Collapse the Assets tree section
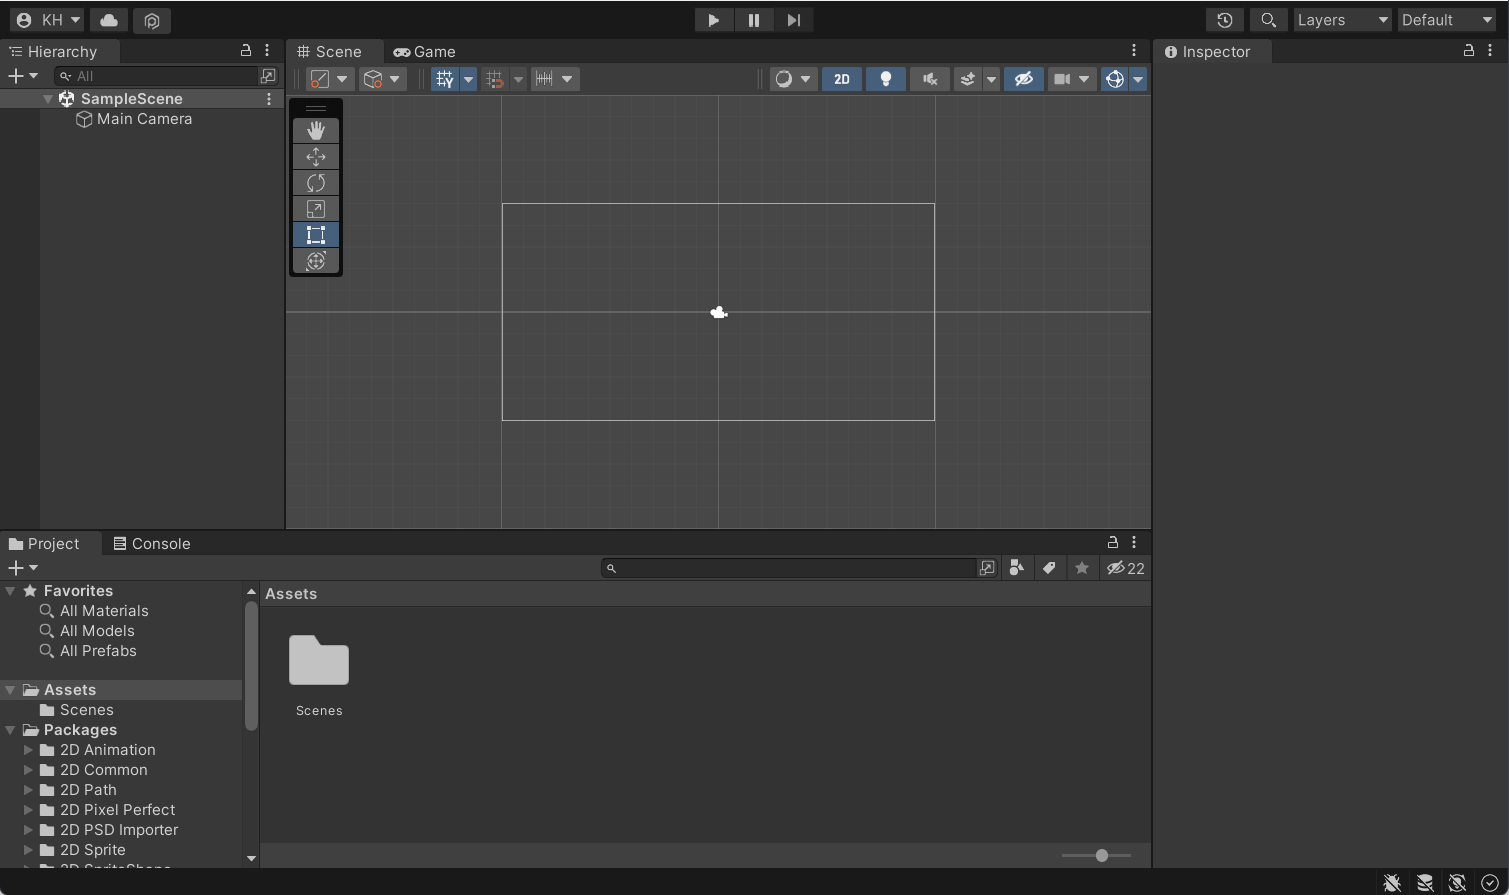 coord(10,690)
